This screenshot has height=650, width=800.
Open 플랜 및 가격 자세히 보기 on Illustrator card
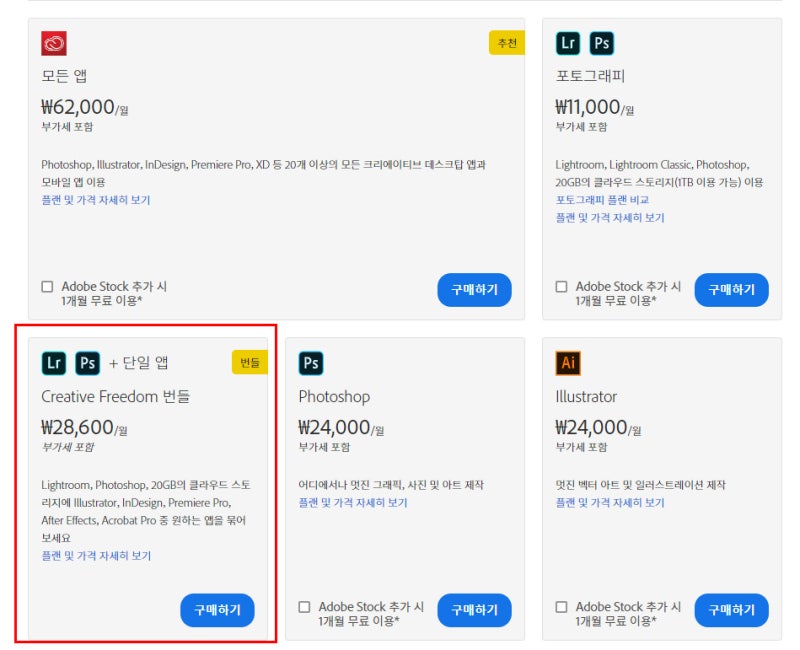[610, 503]
